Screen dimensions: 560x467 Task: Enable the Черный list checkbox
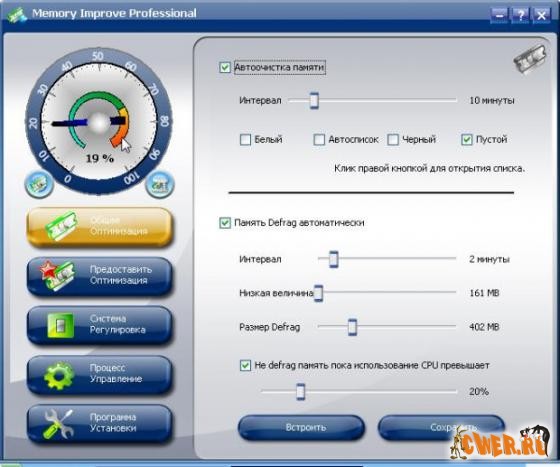tap(393, 139)
